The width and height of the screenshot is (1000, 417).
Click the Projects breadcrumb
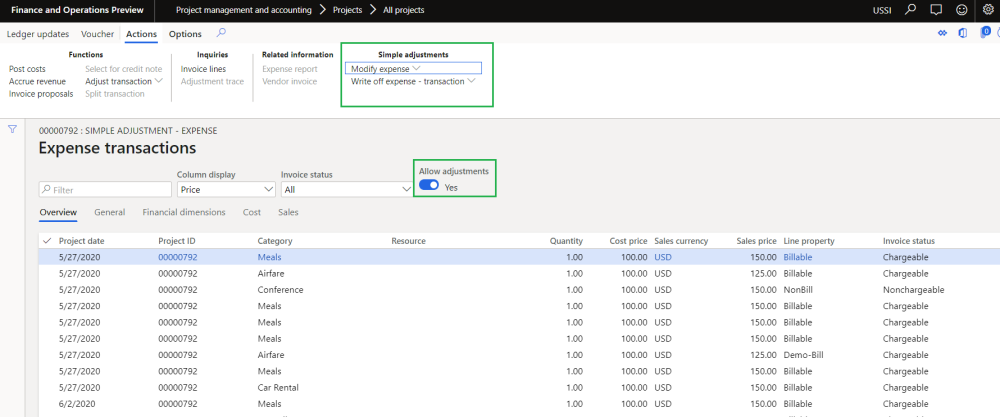click(x=348, y=10)
